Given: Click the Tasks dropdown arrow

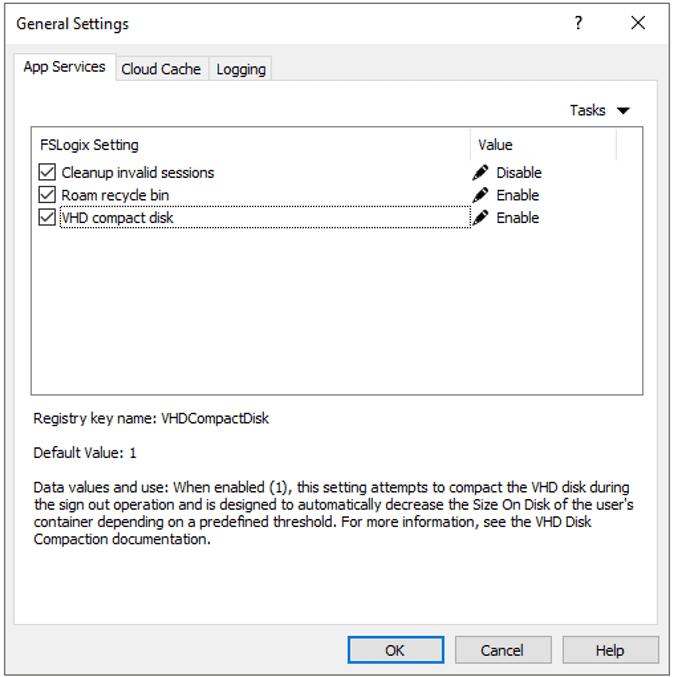Looking at the screenshot, I should (624, 111).
